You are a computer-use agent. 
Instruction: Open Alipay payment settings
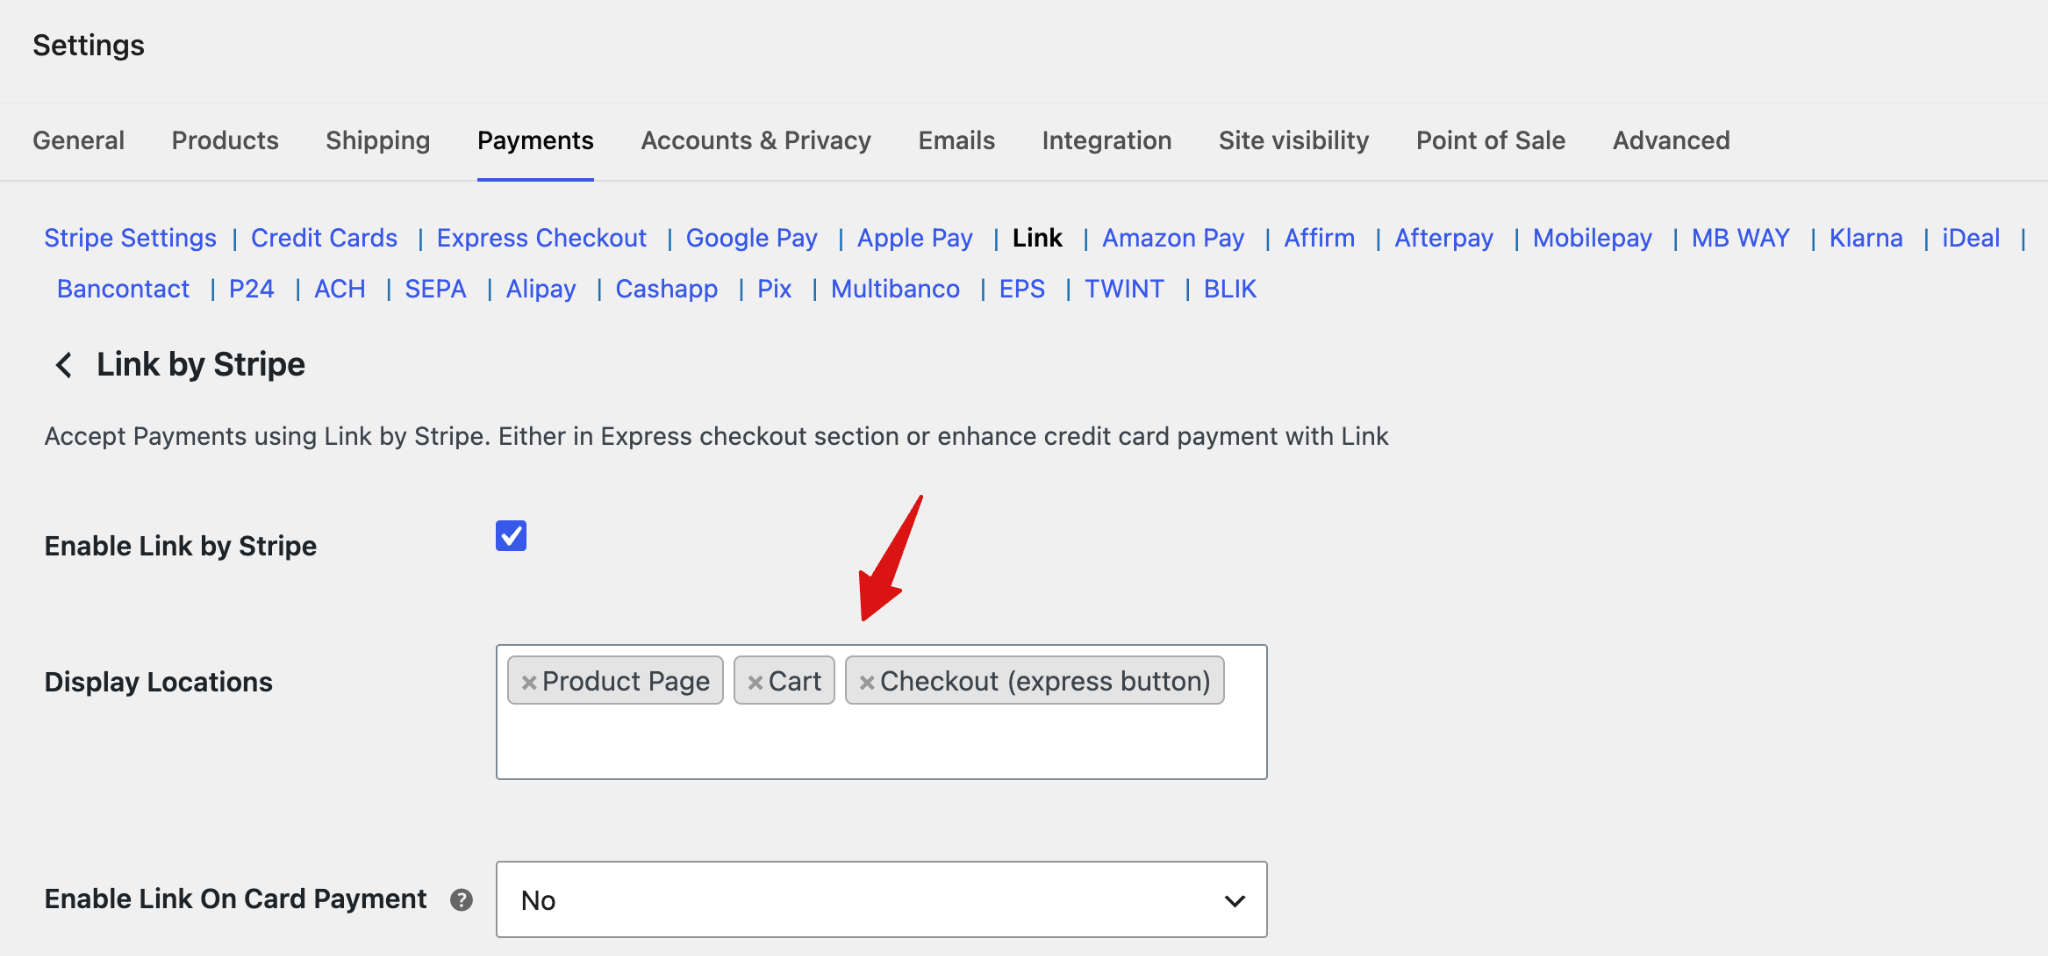click(541, 289)
